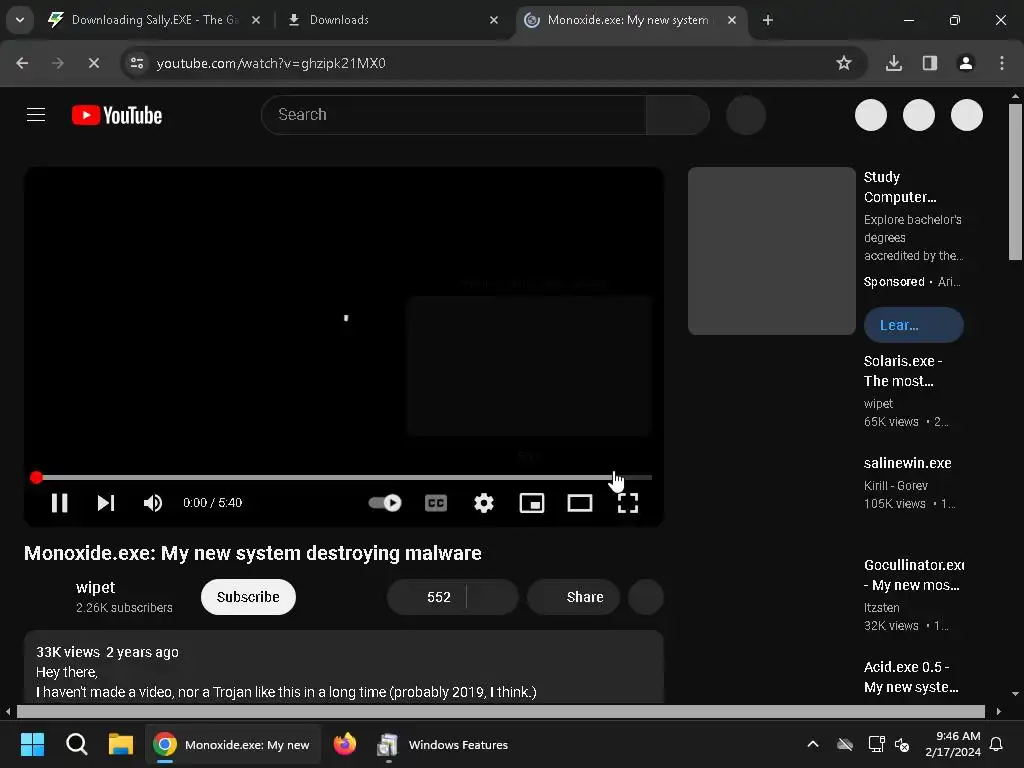Subscribe to the wipet channel

tap(248, 597)
